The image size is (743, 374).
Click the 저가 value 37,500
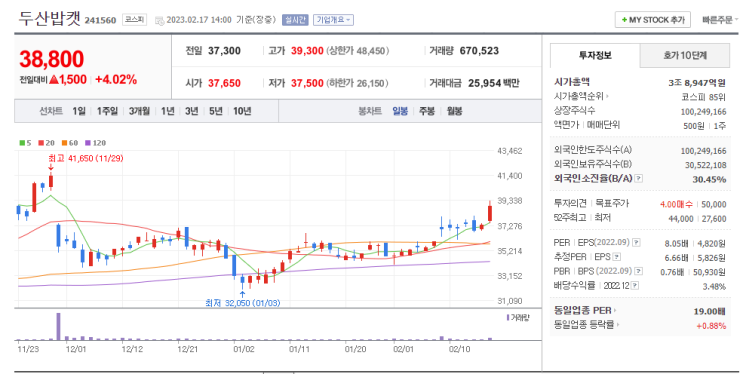(x=307, y=83)
